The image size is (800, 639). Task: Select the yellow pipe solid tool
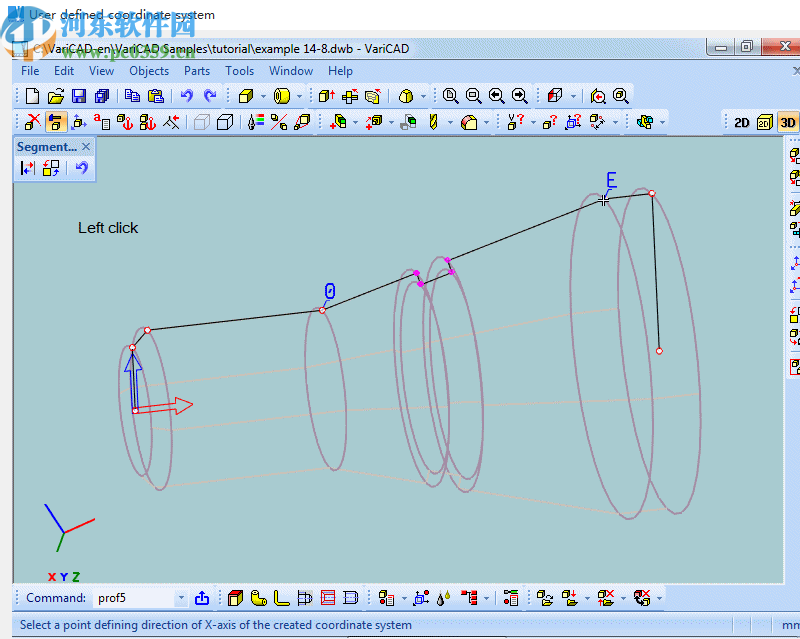coord(282,96)
